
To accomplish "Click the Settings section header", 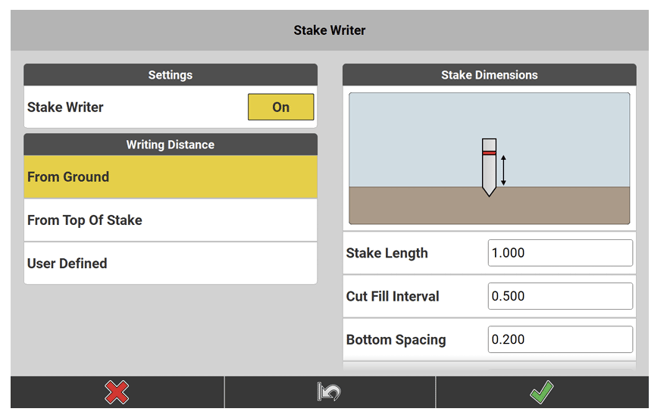I will click(x=170, y=75).
